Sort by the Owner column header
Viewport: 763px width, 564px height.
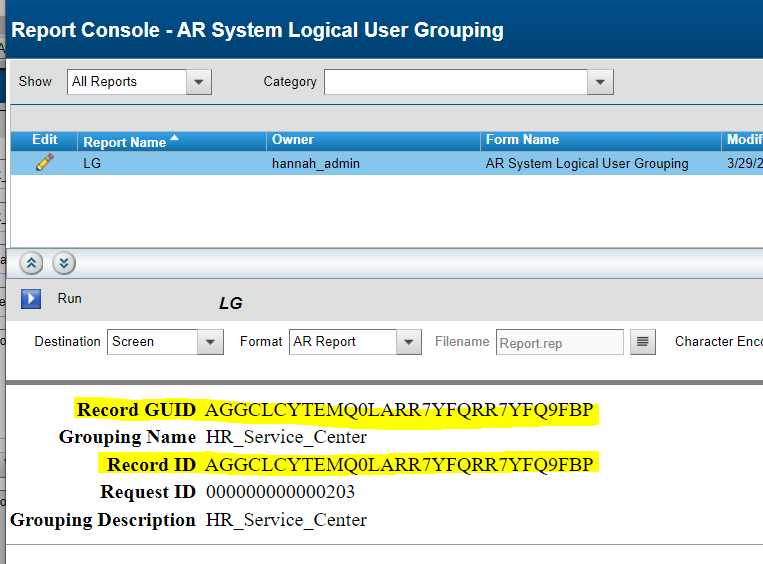tap(292, 140)
